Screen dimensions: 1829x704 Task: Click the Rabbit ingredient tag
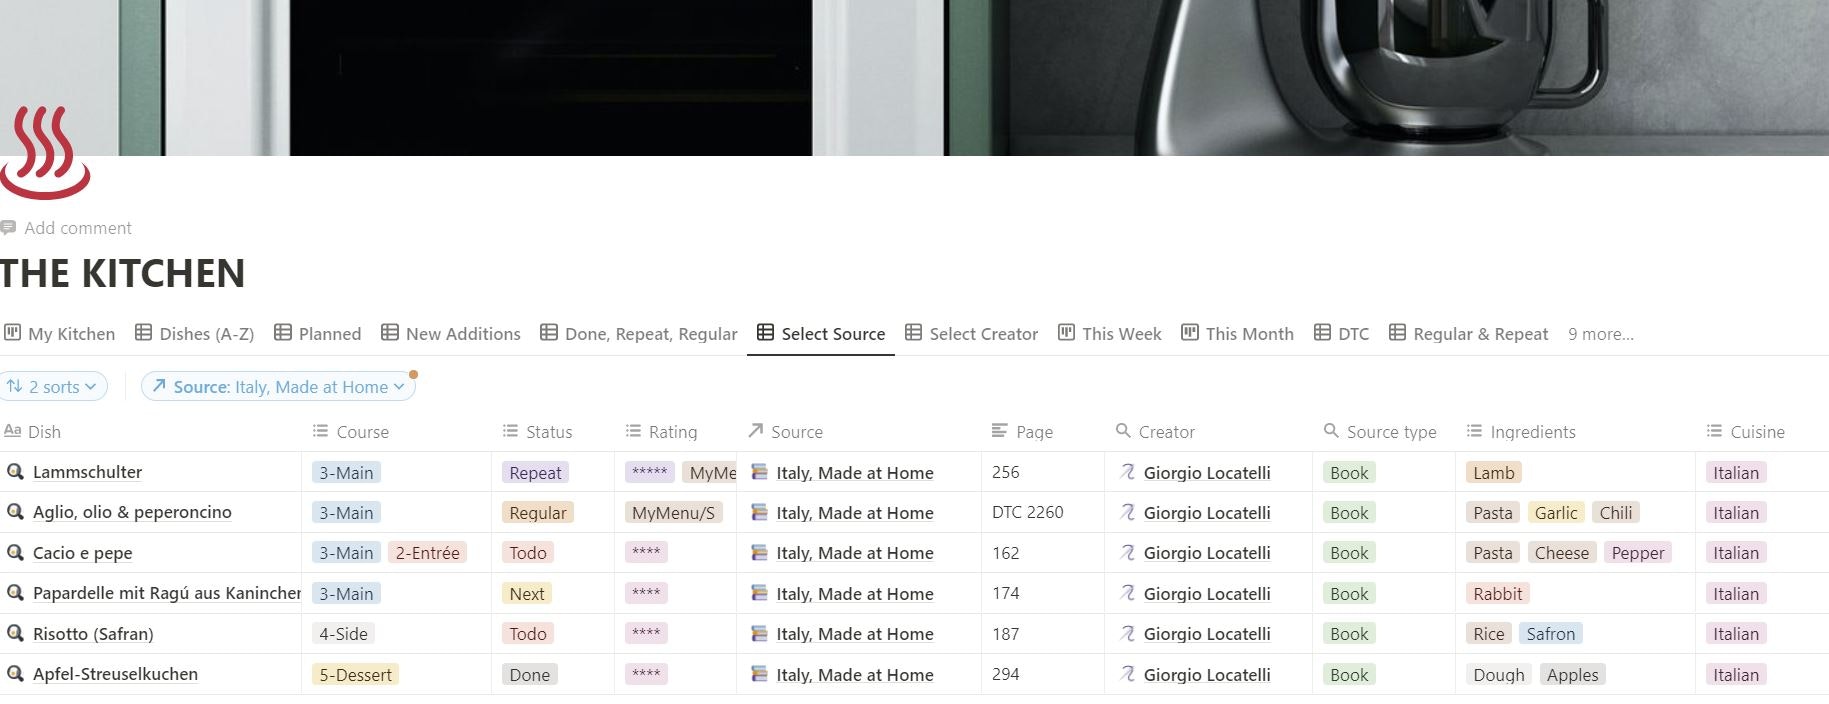click(x=1498, y=594)
